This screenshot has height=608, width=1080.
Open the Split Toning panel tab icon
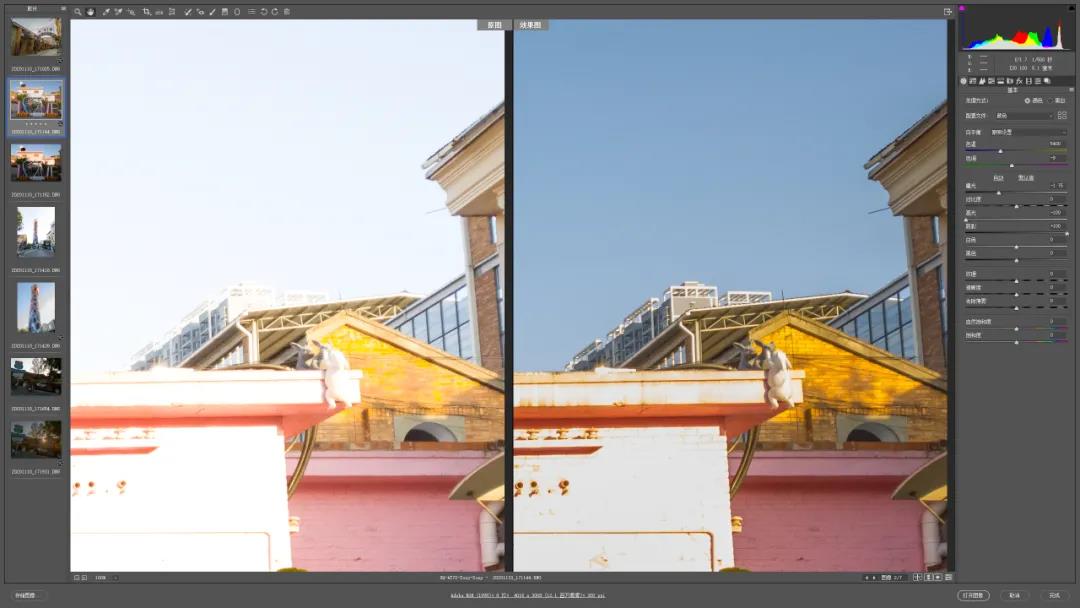(x=1001, y=81)
